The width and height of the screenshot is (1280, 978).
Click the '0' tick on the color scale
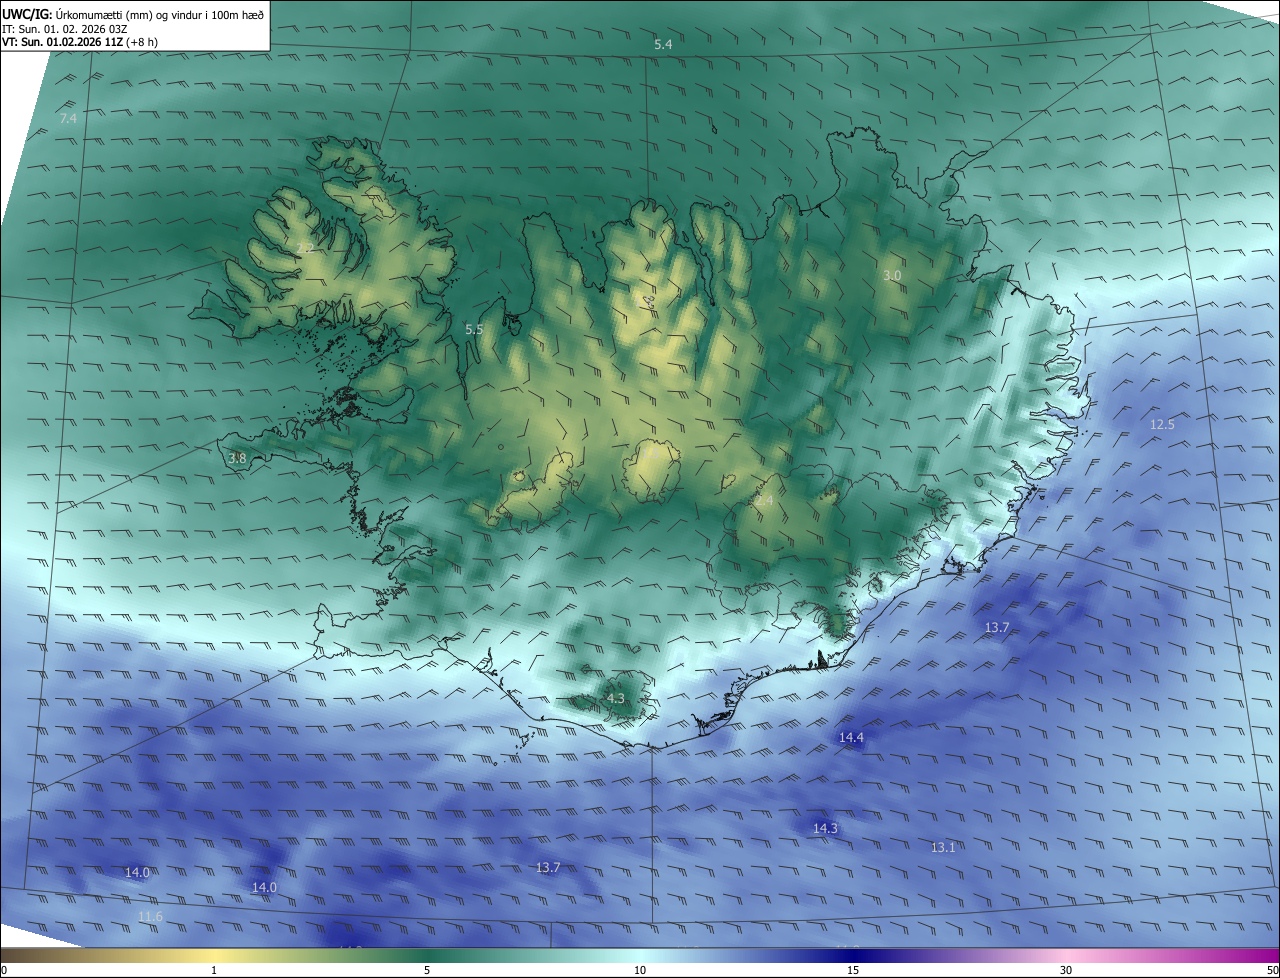coord(4,970)
